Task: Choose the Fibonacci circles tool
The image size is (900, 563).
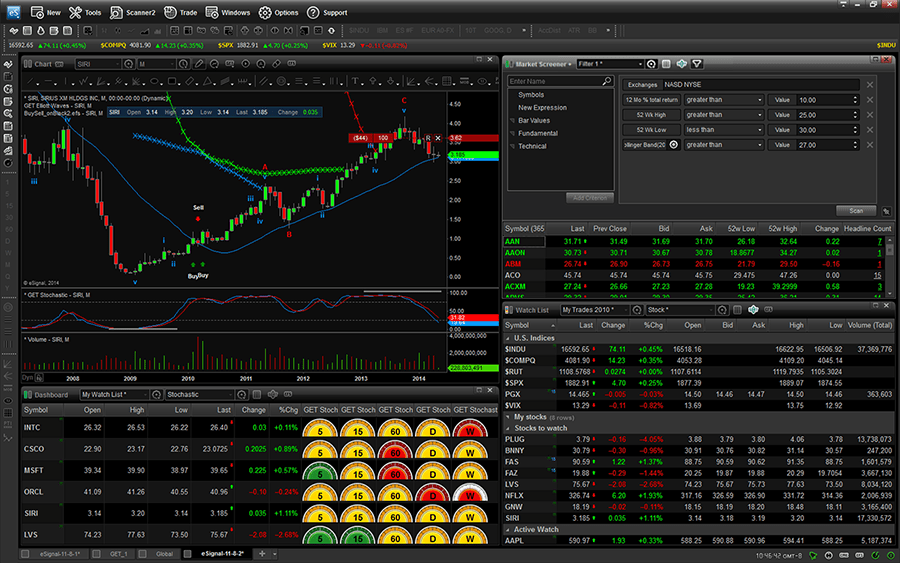Action: click(x=281, y=81)
